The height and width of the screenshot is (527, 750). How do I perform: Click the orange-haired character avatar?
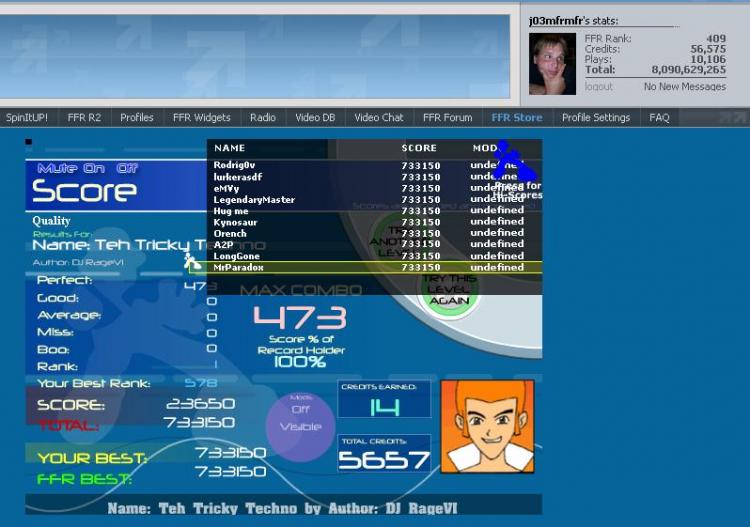pyautogui.click(x=487, y=427)
